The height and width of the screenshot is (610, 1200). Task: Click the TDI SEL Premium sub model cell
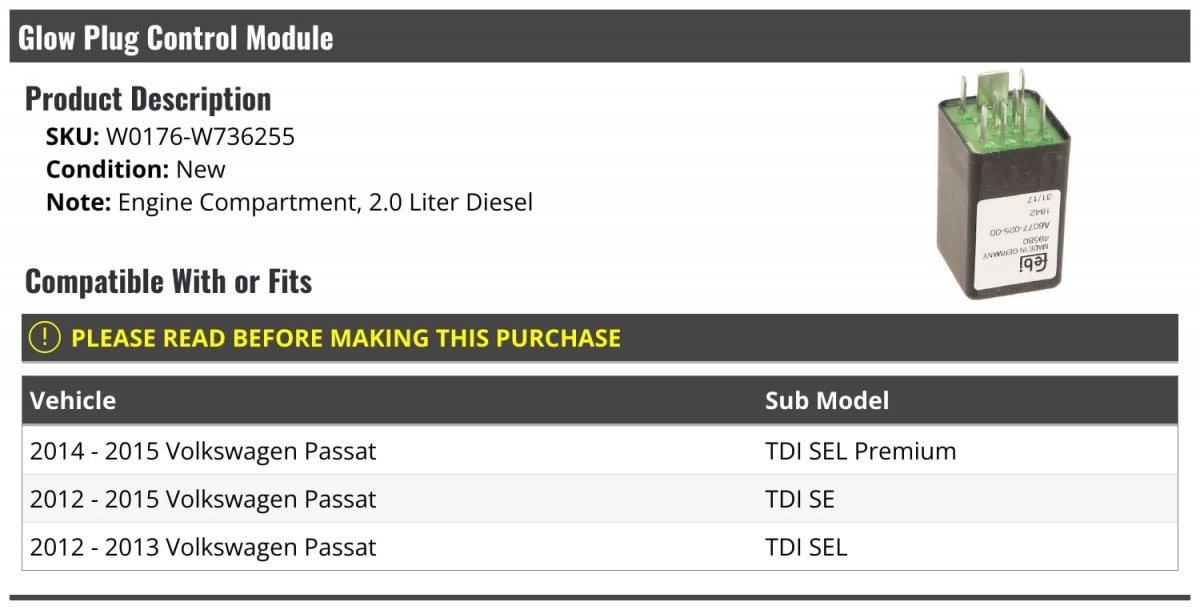(x=861, y=451)
